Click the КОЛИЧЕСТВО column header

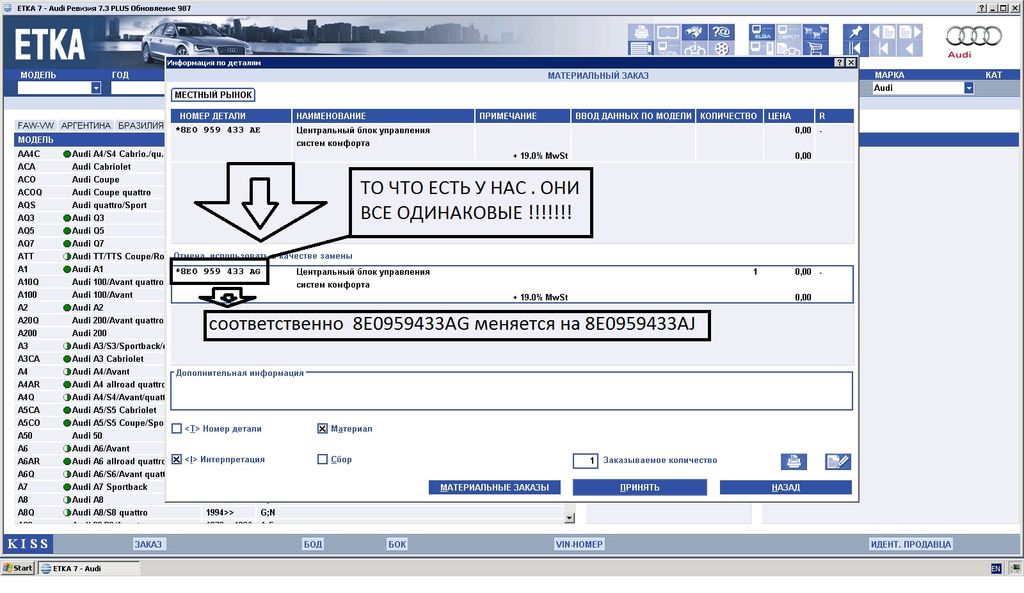(x=728, y=116)
